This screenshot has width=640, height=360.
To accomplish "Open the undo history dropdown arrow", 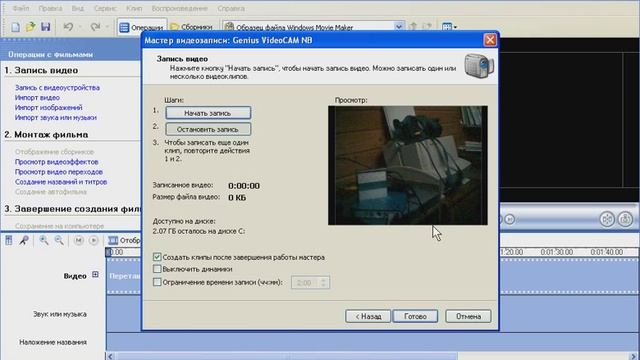I will click(80, 27).
